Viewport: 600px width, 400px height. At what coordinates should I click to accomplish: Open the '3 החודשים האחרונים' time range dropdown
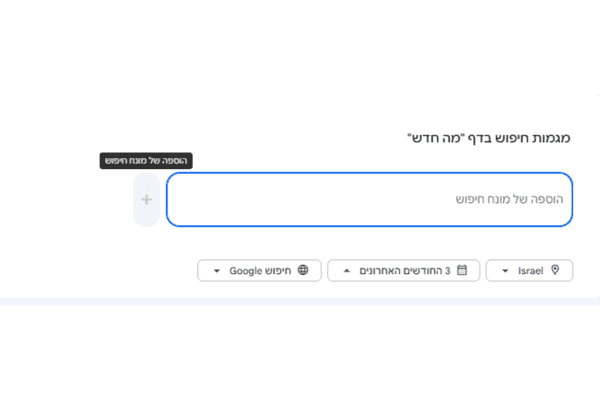tap(404, 271)
